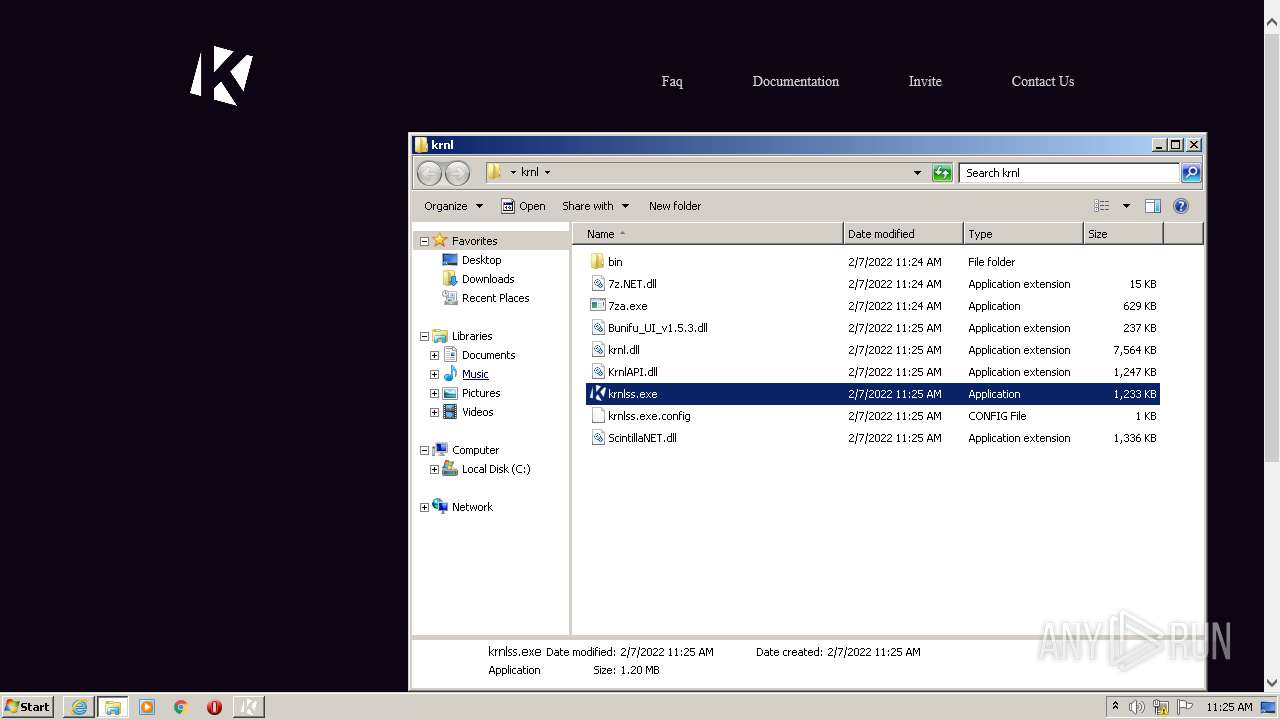The height and width of the screenshot is (720, 1280).
Task: Select the 7za.exe file icon
Action: click(598, 306)
